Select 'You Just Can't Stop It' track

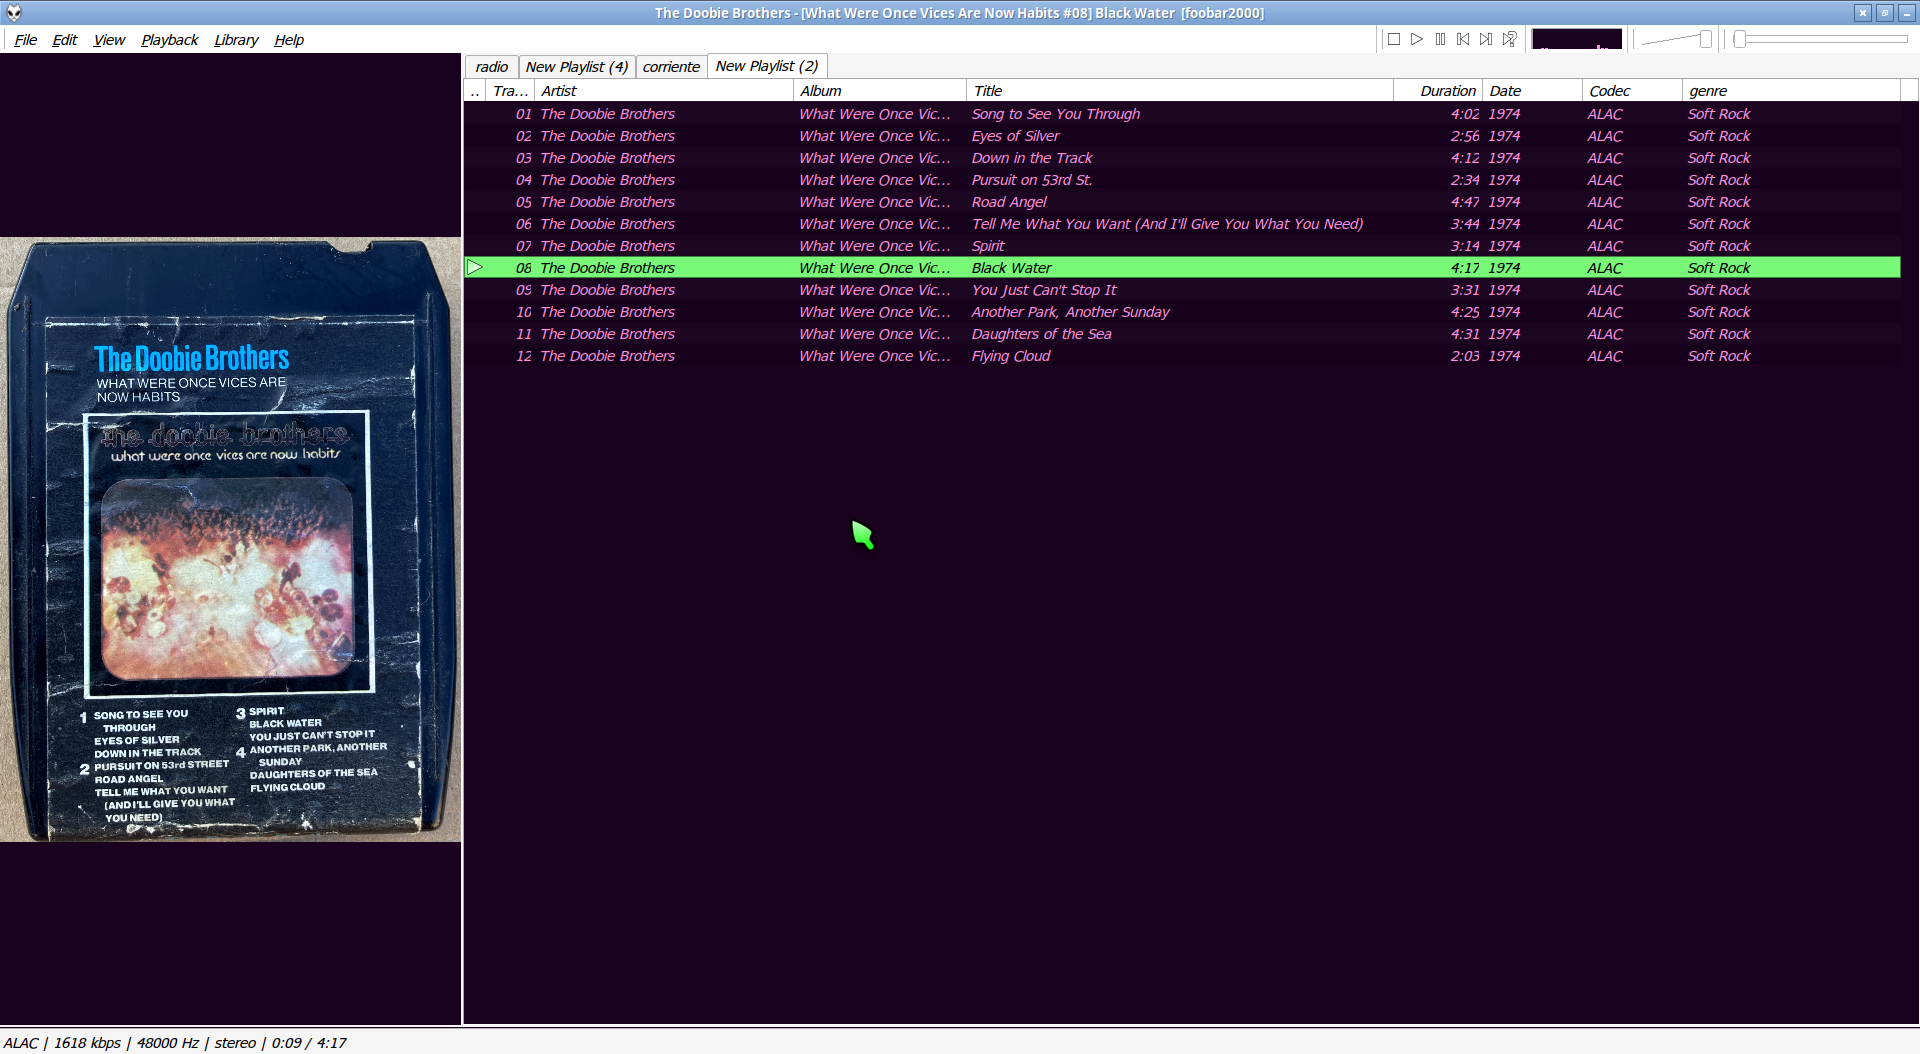click(x=1044, y=290)
